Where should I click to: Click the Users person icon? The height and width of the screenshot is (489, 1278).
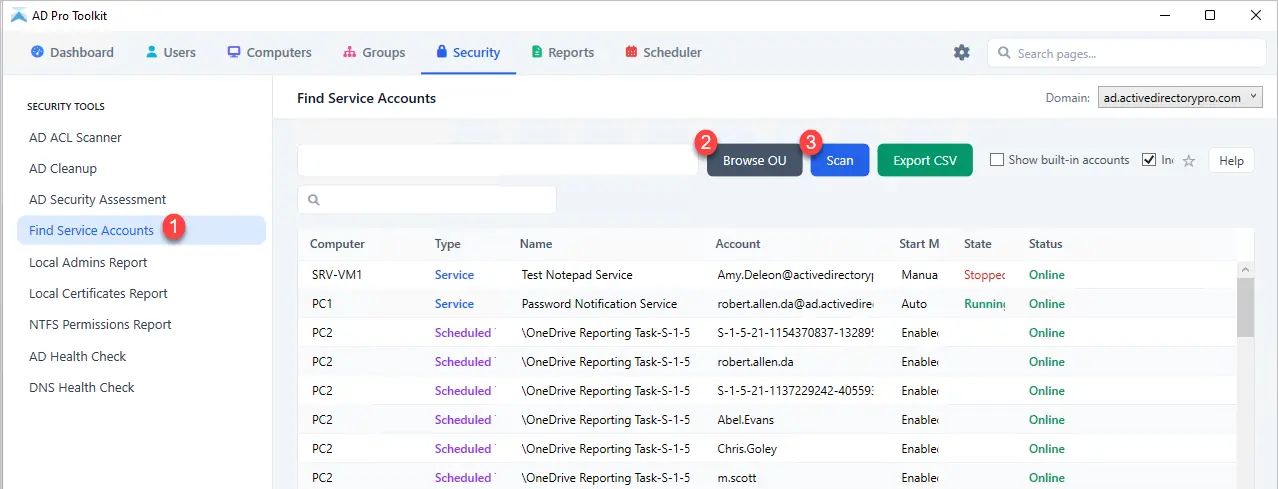tap(151, 52)
